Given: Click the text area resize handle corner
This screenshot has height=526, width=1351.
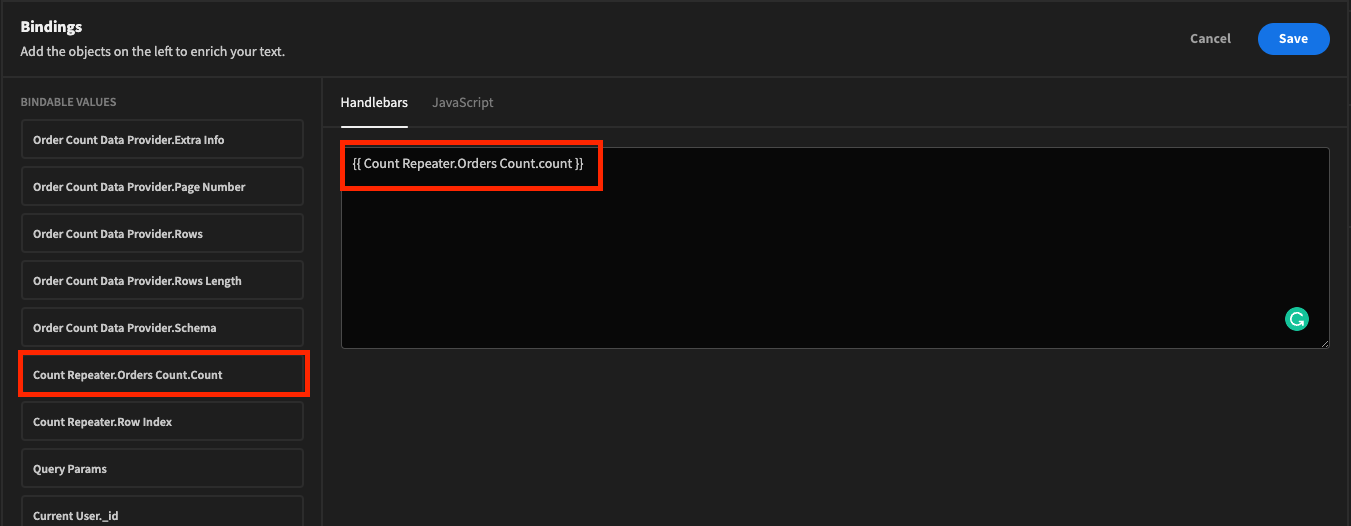Looking at the screenshot, I should 1324,342.
